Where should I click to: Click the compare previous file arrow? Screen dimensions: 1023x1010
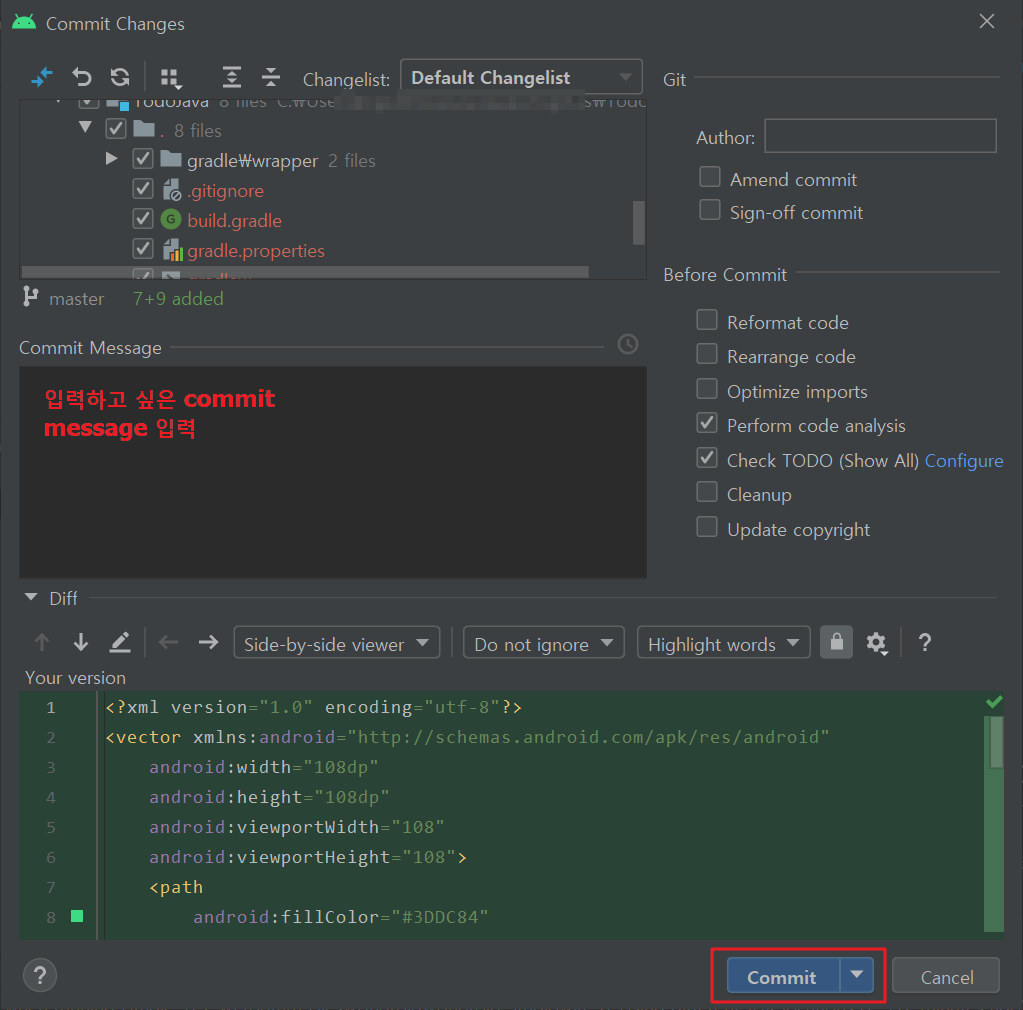168,643
